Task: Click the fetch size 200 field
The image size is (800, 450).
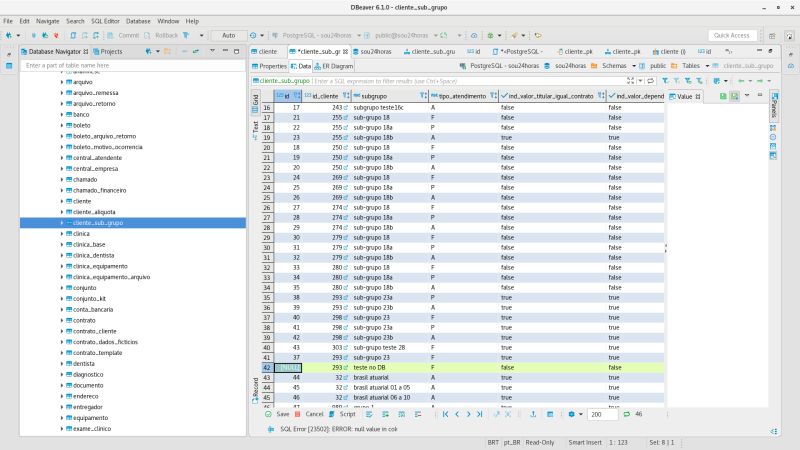Action: coord(602,414)
